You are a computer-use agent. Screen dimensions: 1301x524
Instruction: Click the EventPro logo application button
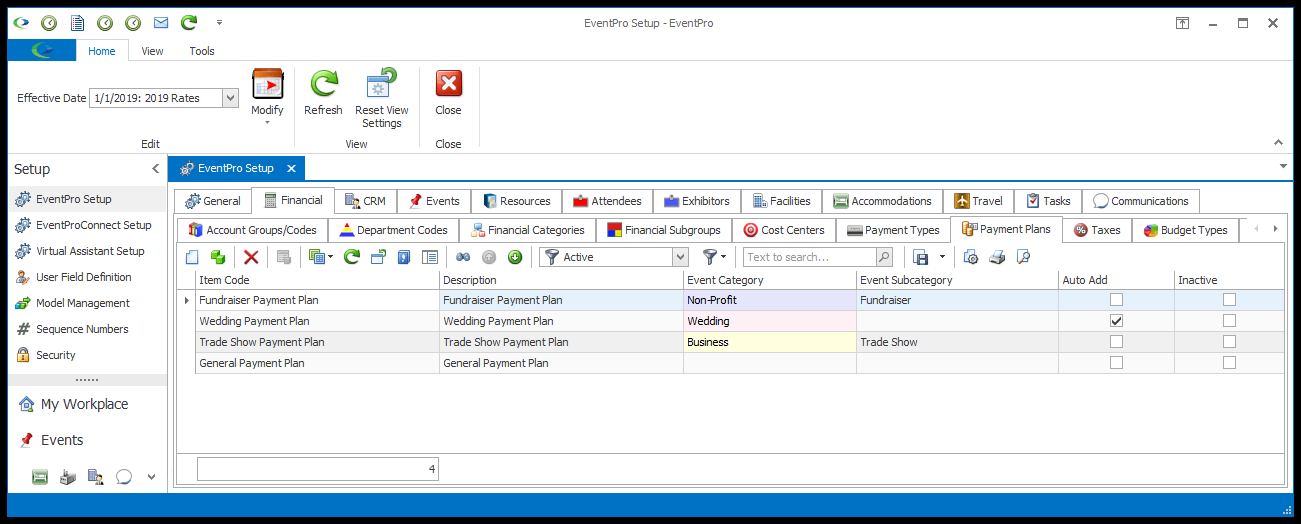tap(42, 50)
